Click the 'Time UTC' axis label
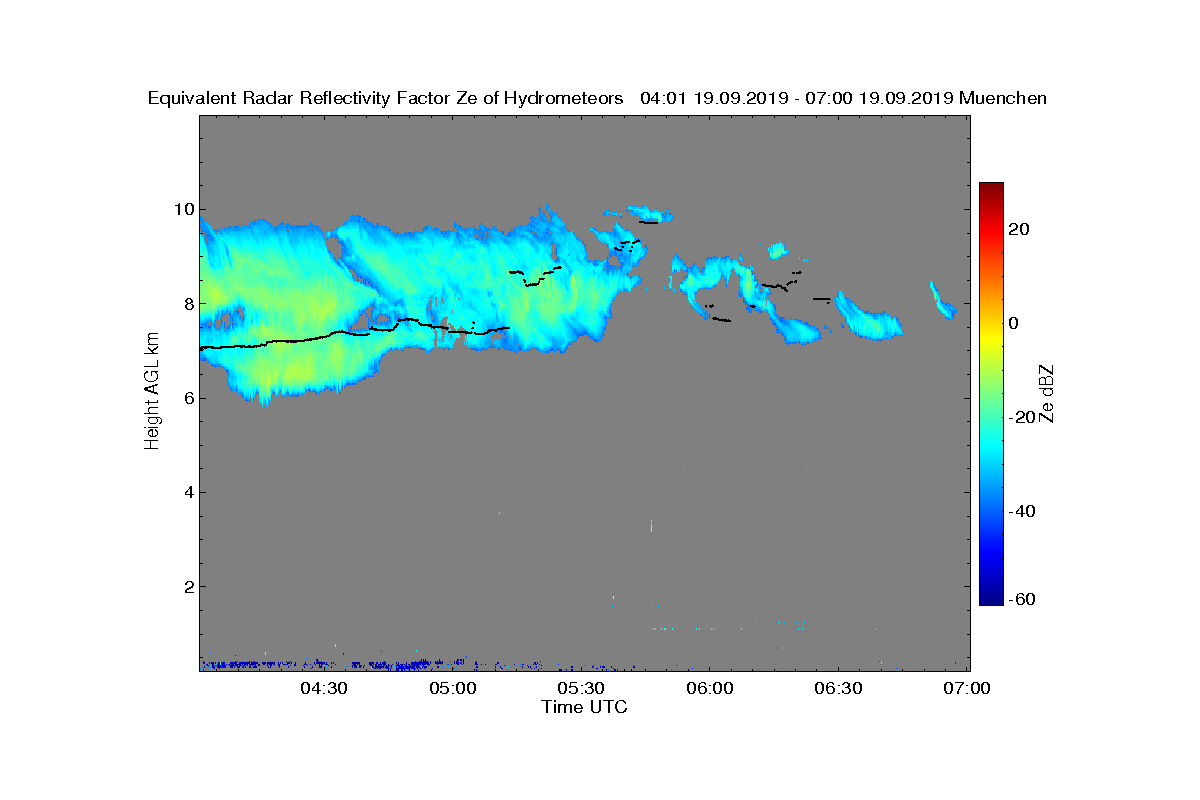Viewport: 1200px width, 800px height. click(x=585, y=707)
